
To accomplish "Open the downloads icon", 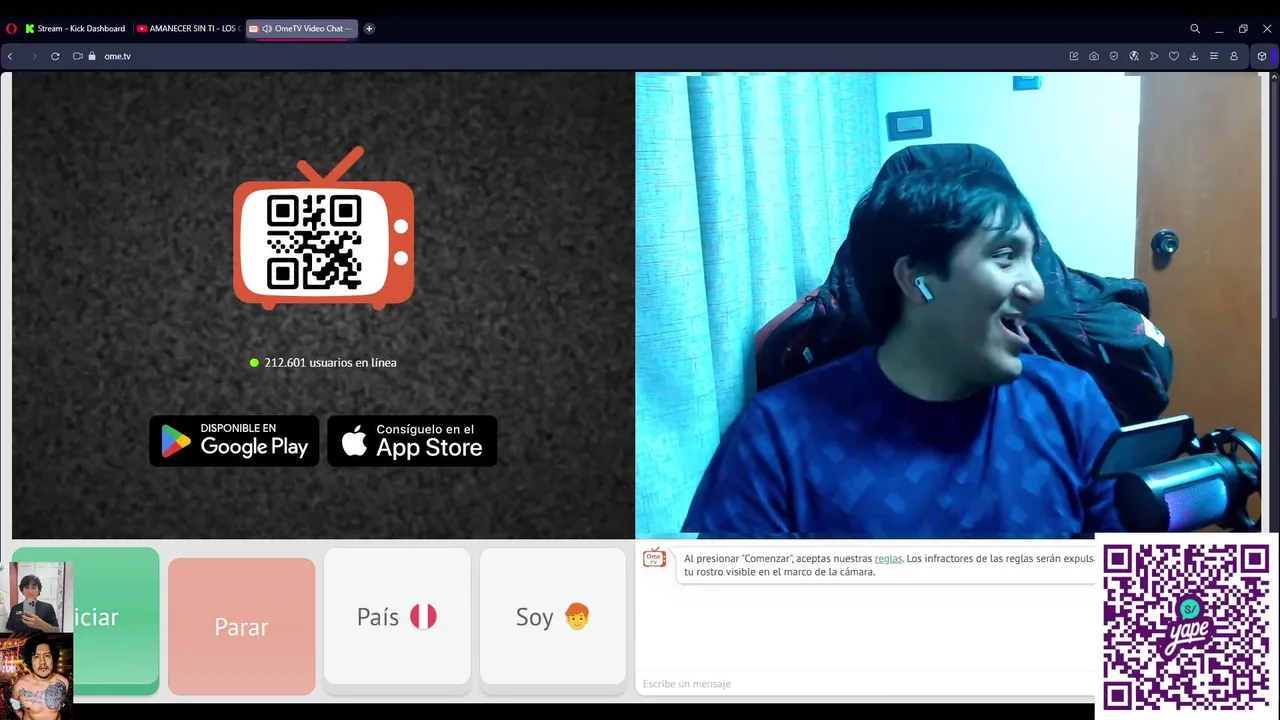I will [x=1194, y=56].
